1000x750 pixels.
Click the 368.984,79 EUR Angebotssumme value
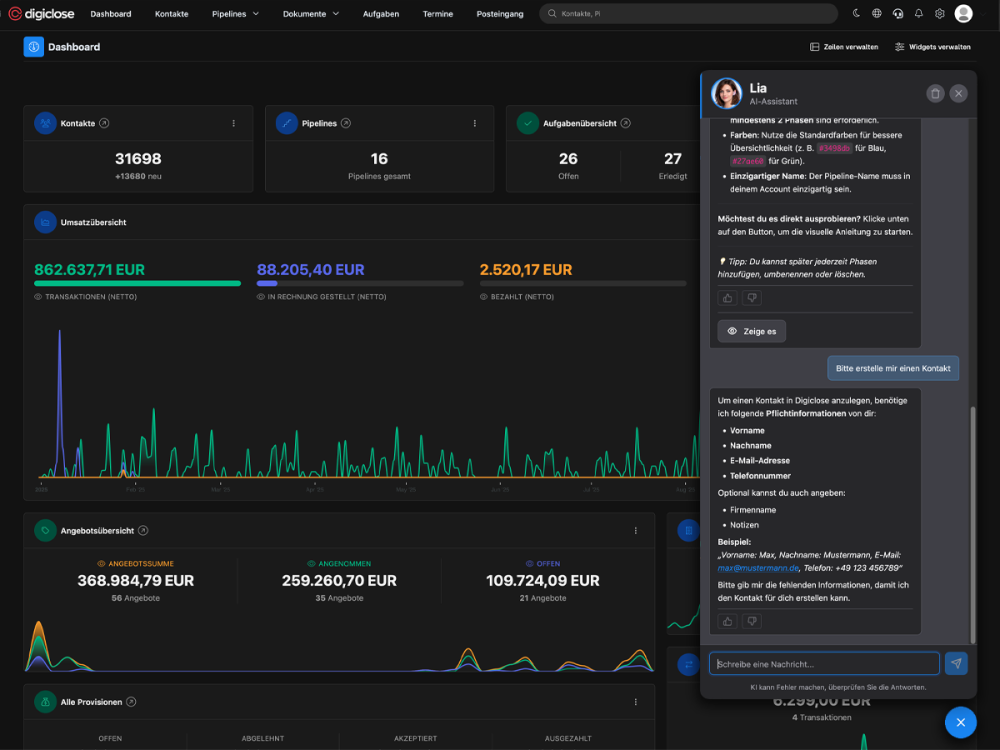[135, 580]
